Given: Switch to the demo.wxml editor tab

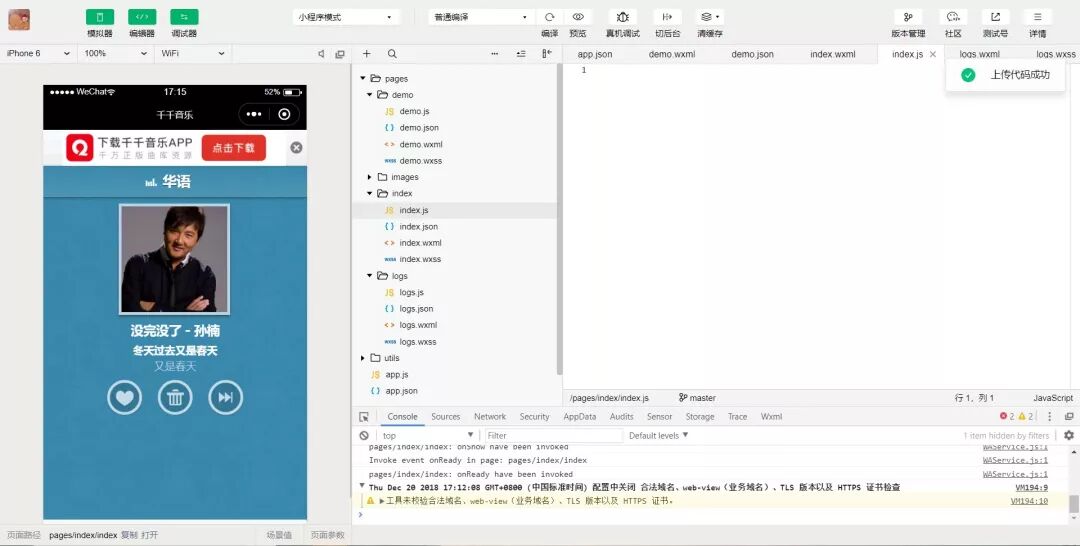Looking at the screenshot, I should click(x=672, y=54).
